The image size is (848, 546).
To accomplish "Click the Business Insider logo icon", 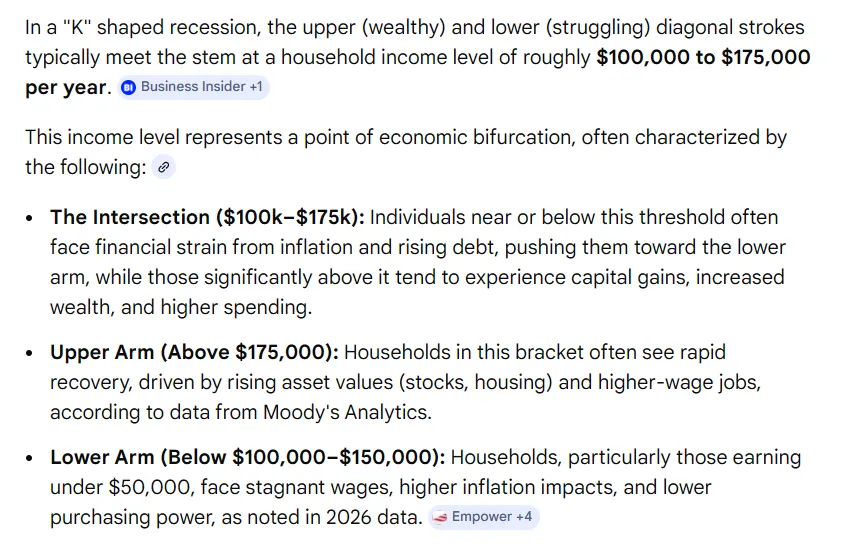I will click(x=128, y=87).
